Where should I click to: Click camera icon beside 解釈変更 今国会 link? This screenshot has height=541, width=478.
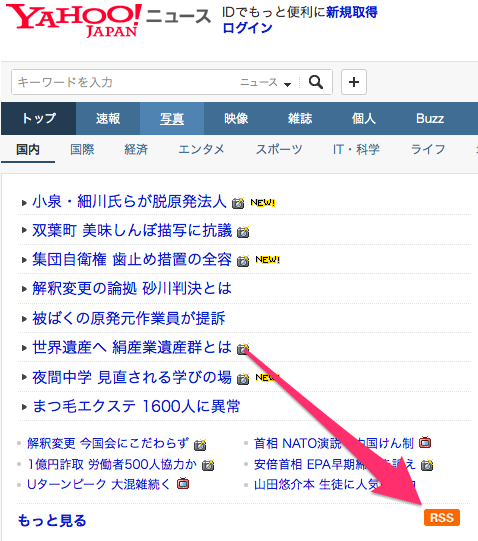(x=200, y=445)
